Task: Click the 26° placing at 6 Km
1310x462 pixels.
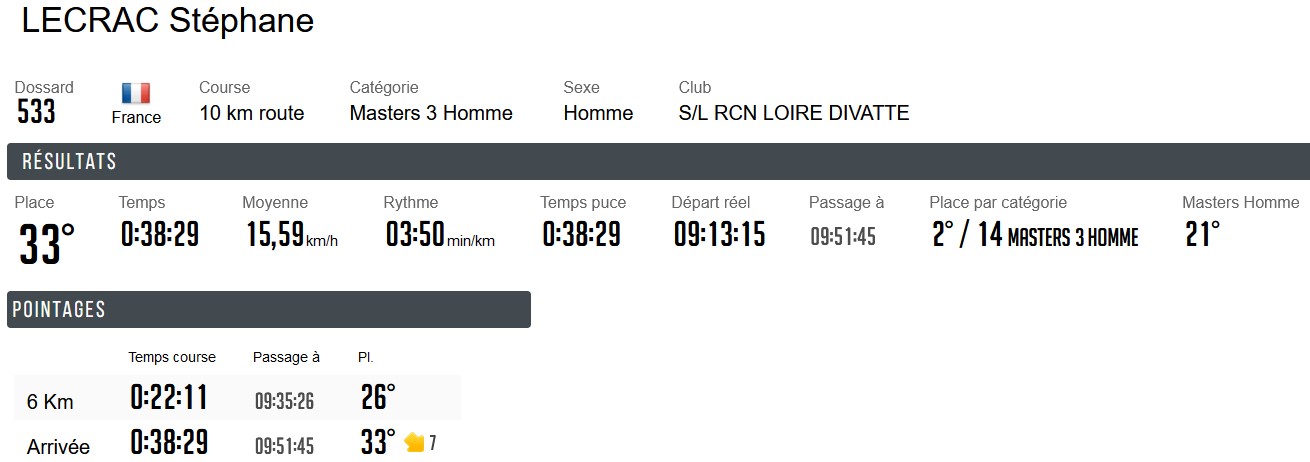Action: [x=378, y=398]
